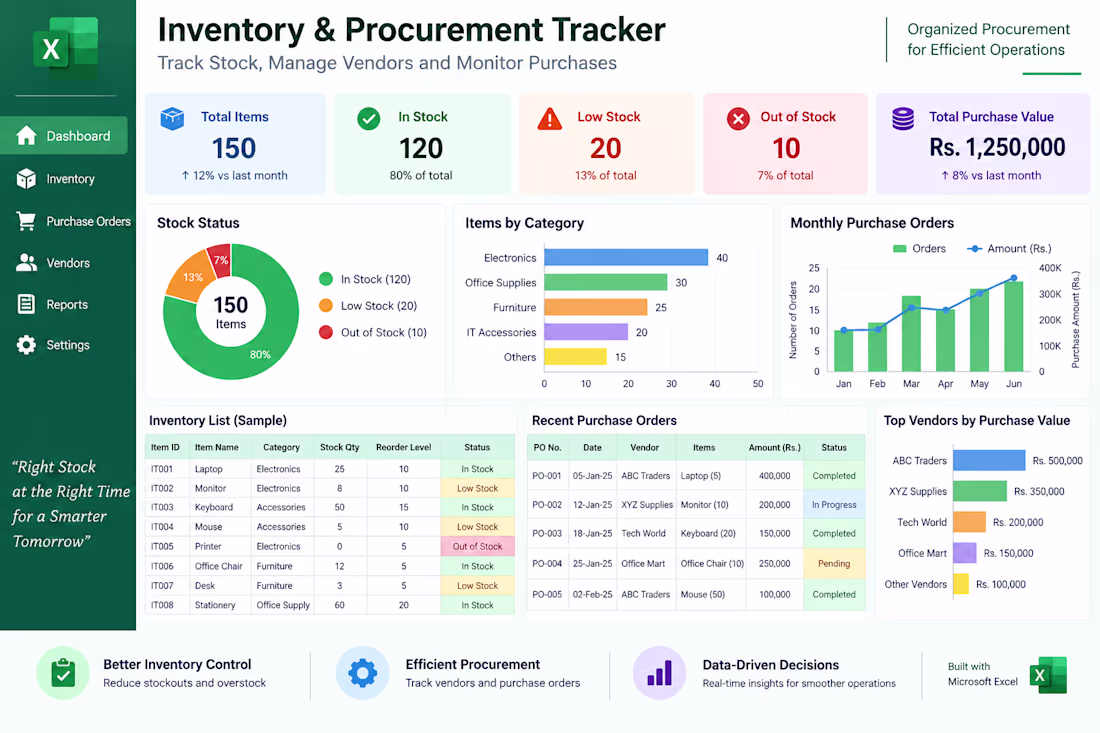Click the Others yellow bar
The image size is (1100, 733).
pyautogui.click(x=575, y=356)
